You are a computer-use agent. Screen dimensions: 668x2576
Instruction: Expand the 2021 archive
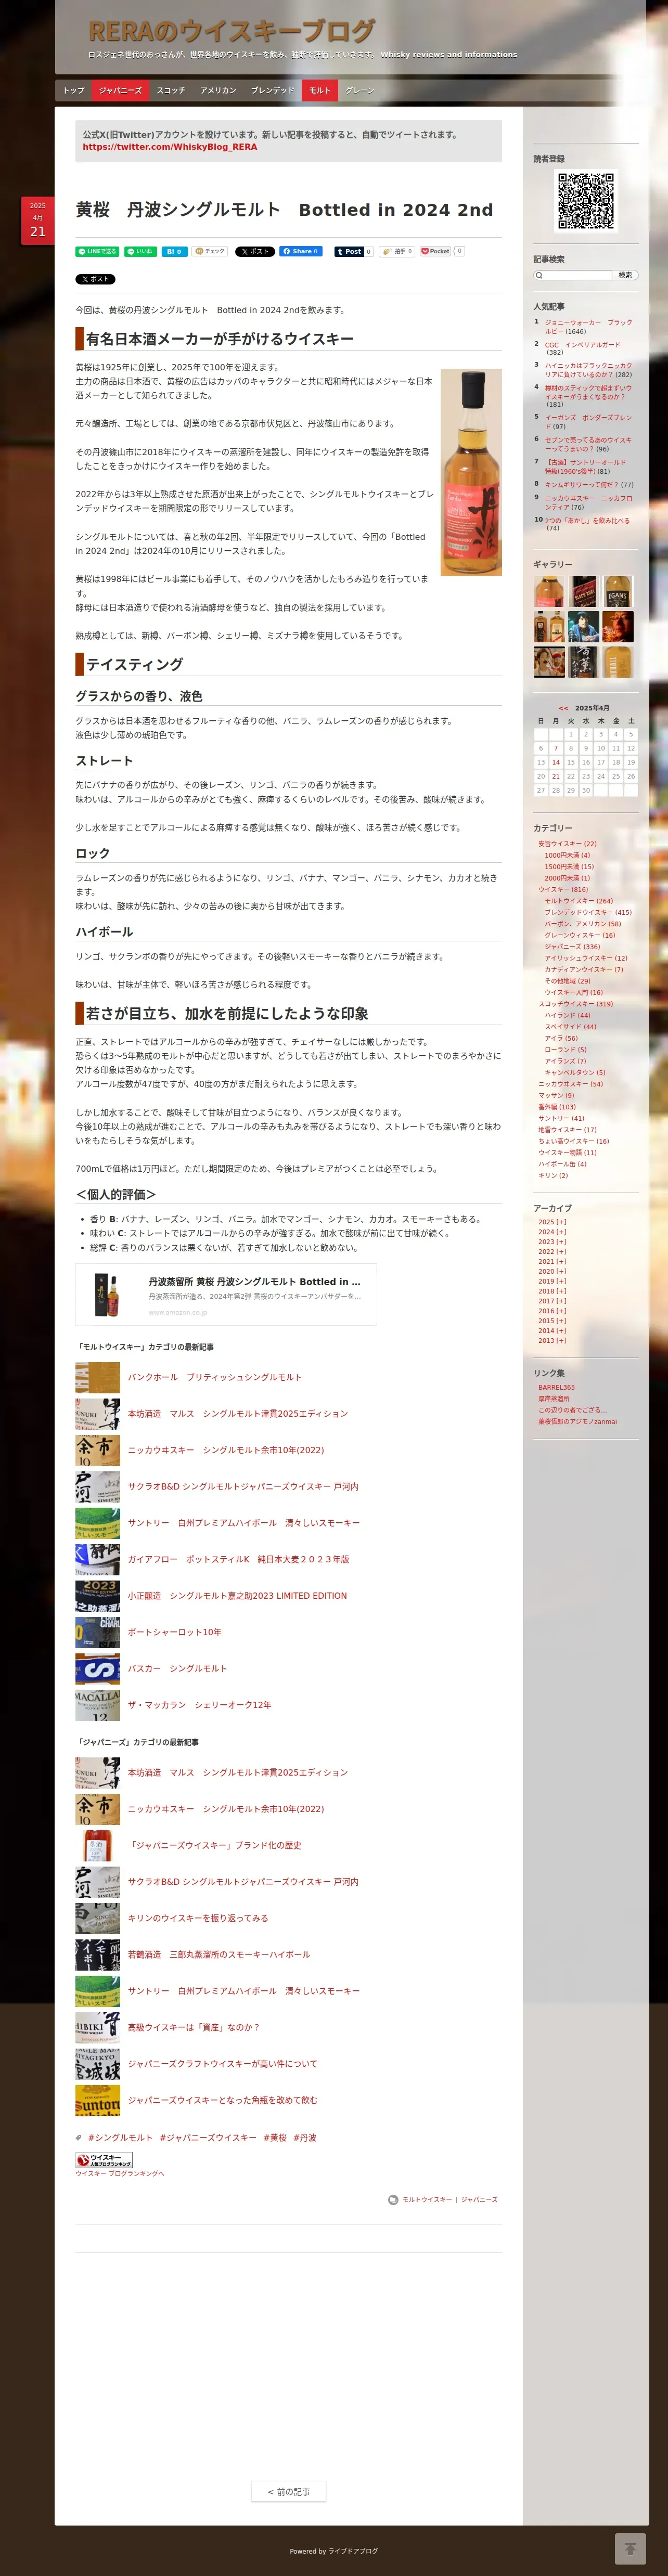pos(551,1261)
